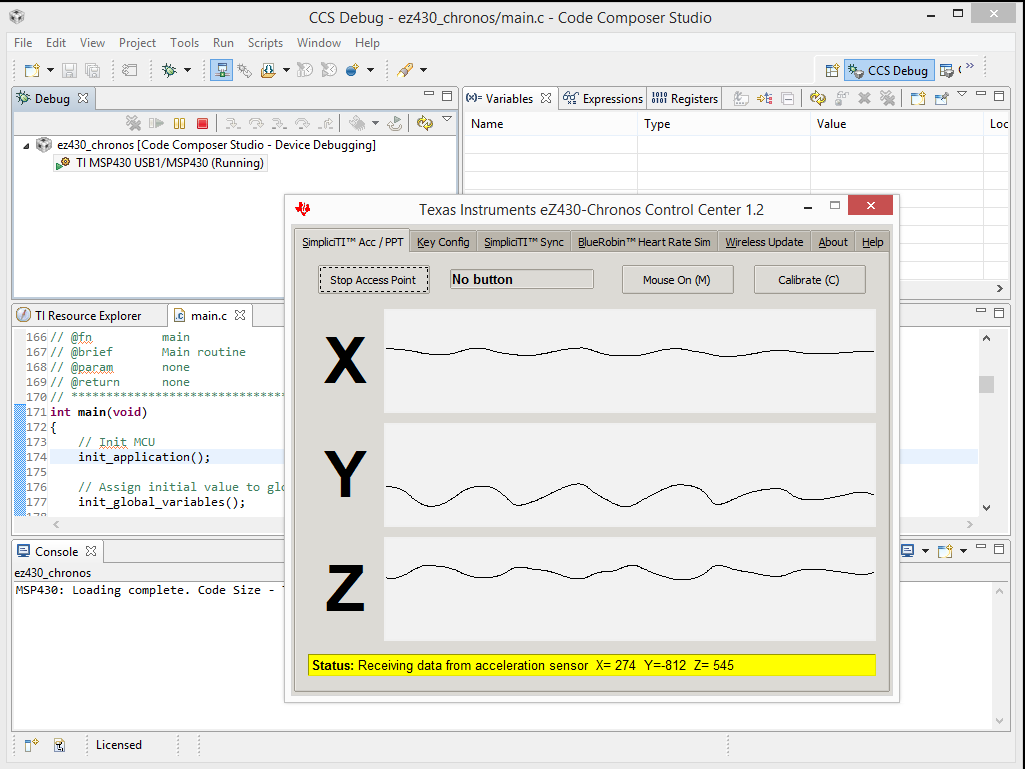Click the editor vertical scrollbar thumb
1025x769 pixels.
coord(986,384)
